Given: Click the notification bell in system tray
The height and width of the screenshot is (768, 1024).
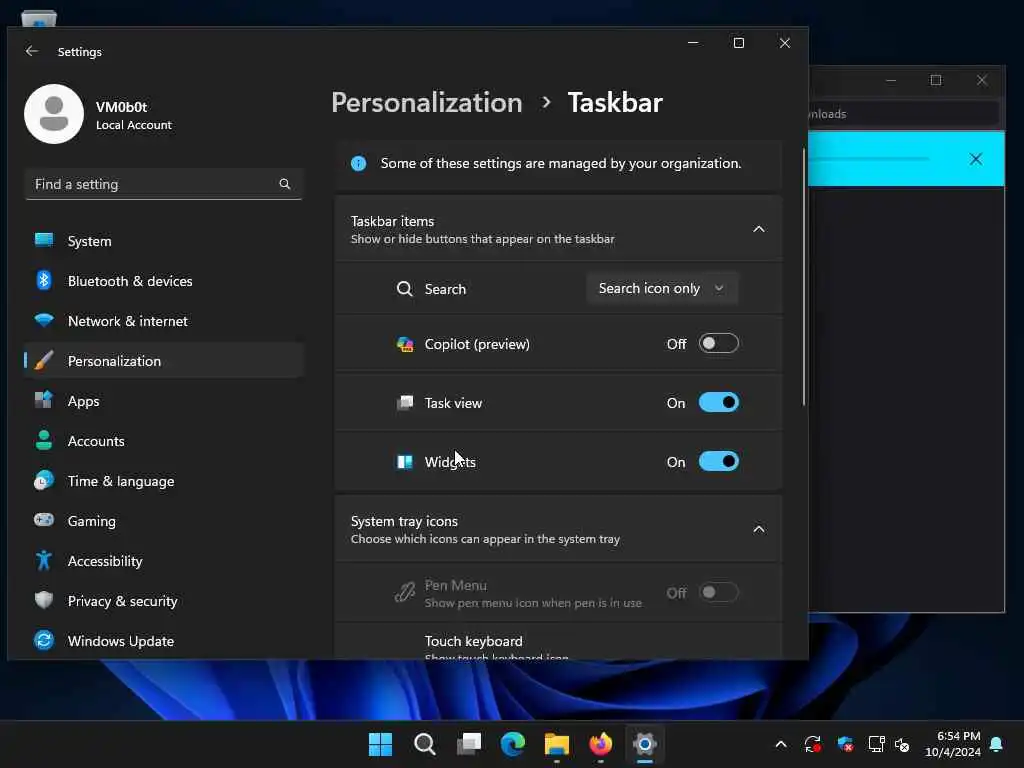Looking at the screenshot, I should 996,744.
